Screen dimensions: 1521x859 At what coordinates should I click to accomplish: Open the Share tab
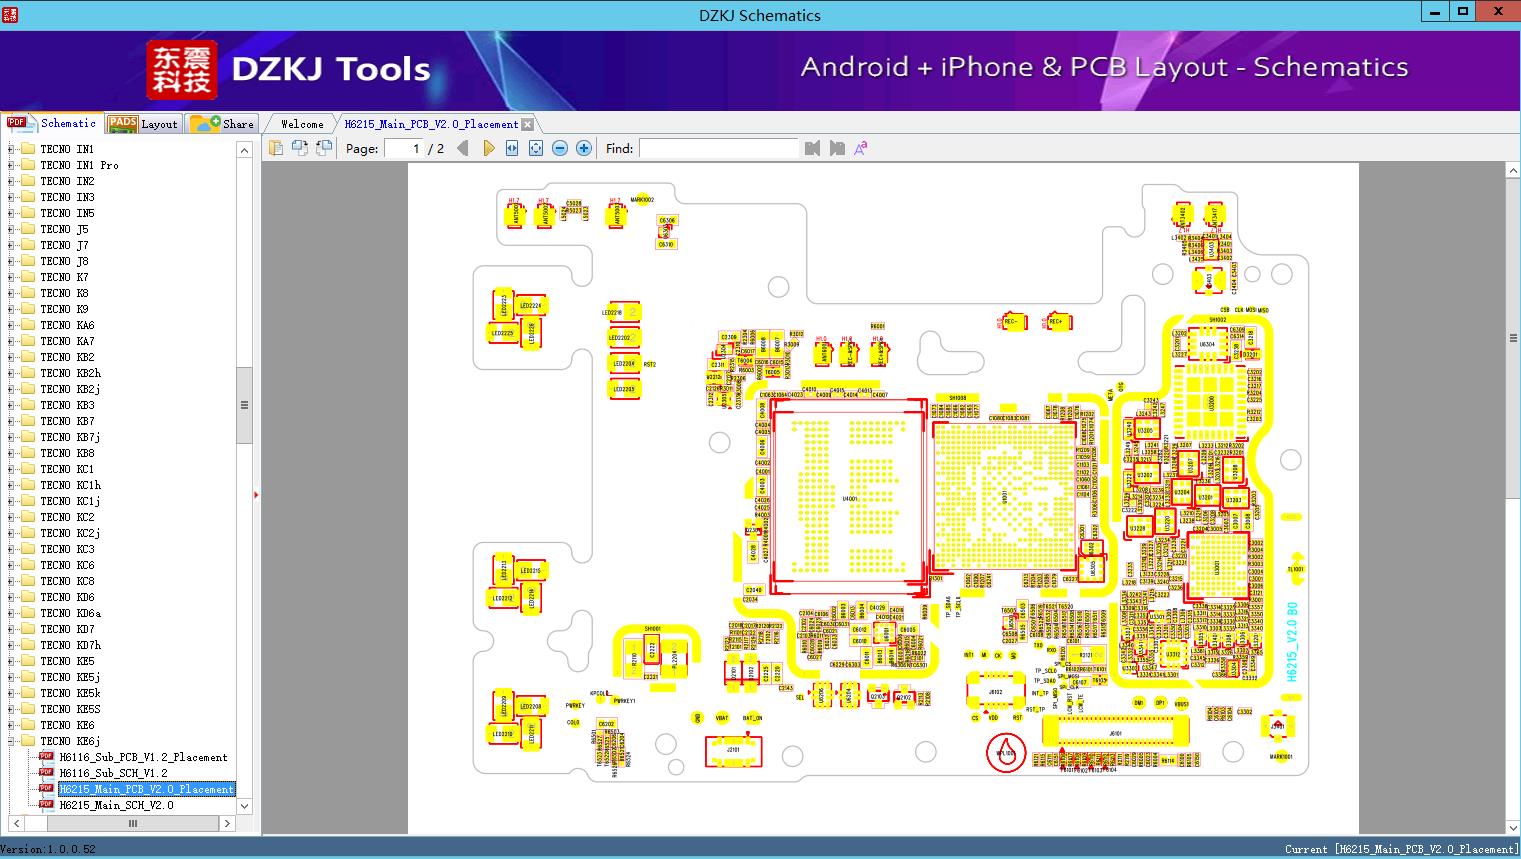[222, 124]
